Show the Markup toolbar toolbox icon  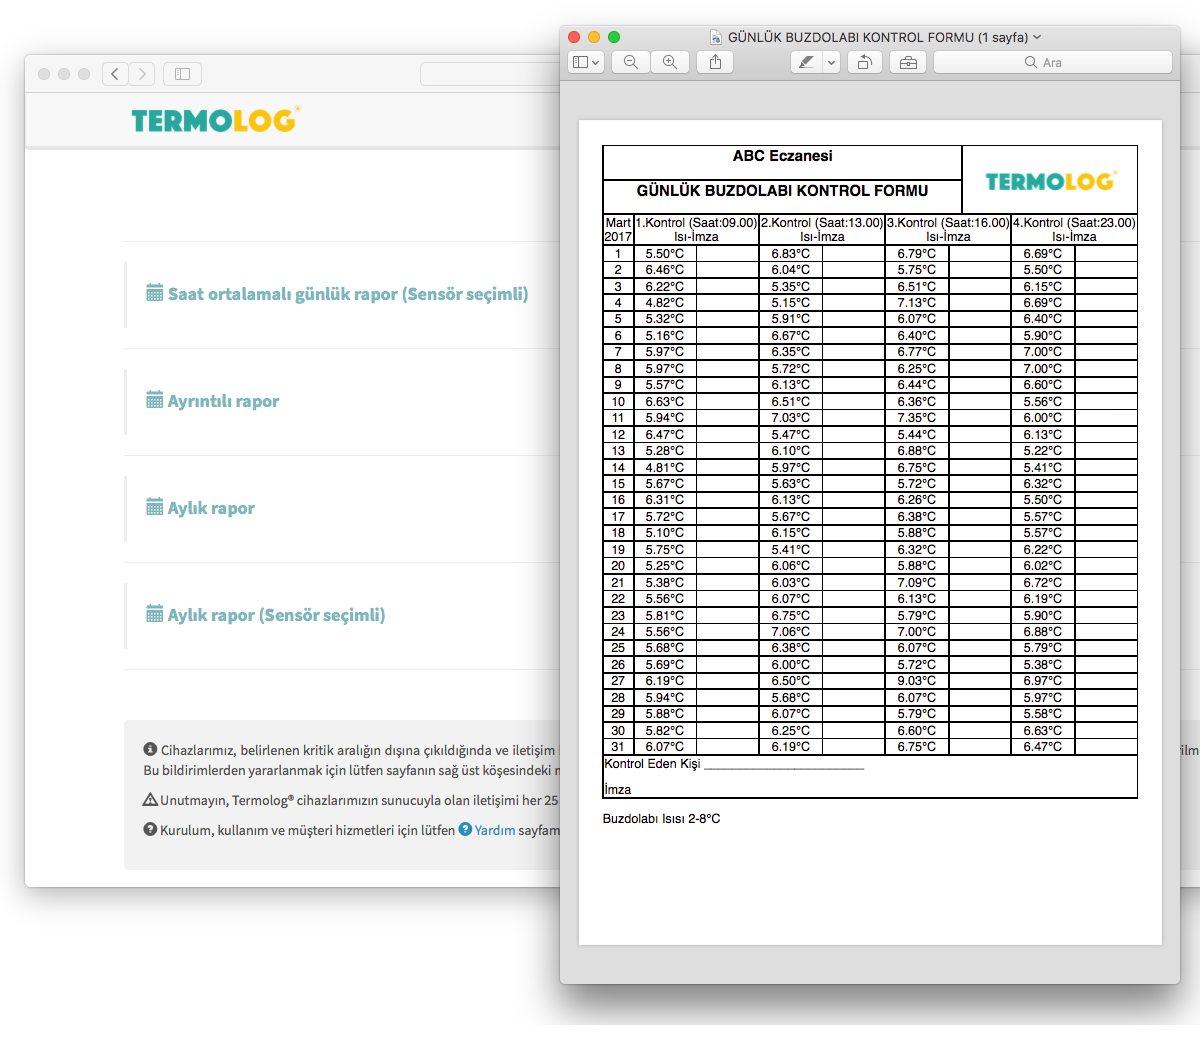coord(907,62)
